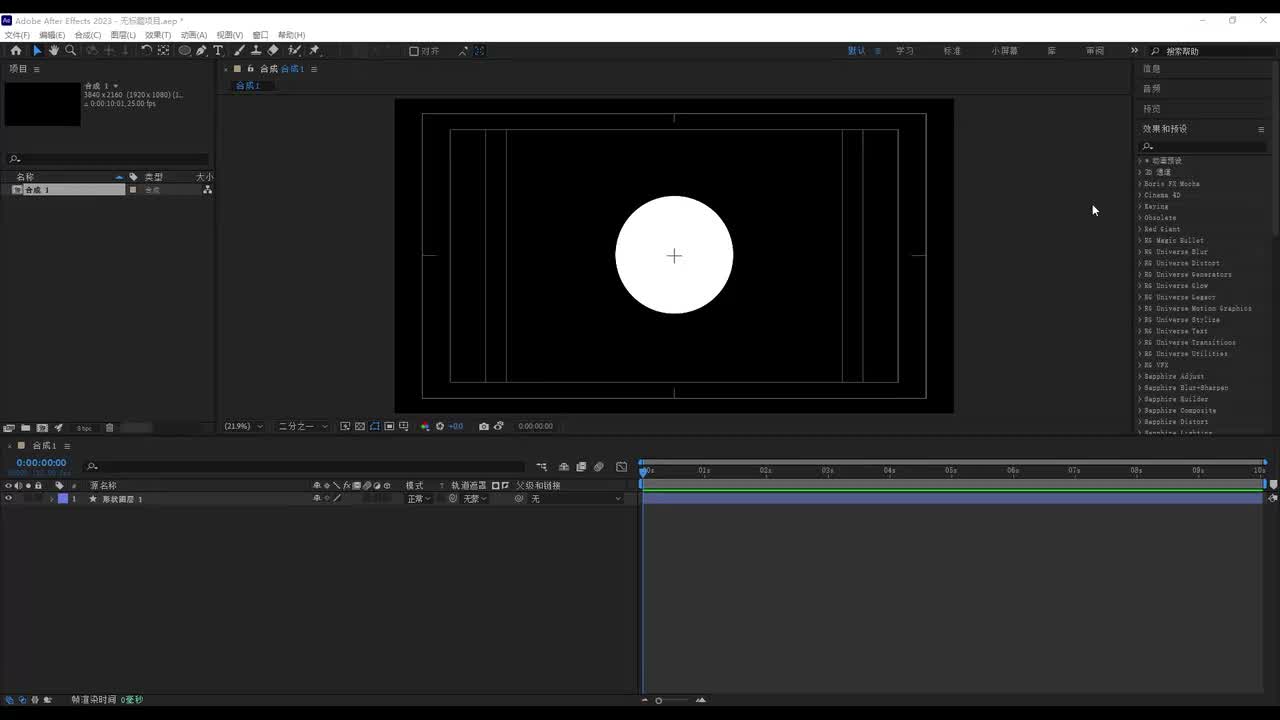Screen dimensions: 1280x720
Task: Click the Effects & Presets search field
Action: [1206, 146]
